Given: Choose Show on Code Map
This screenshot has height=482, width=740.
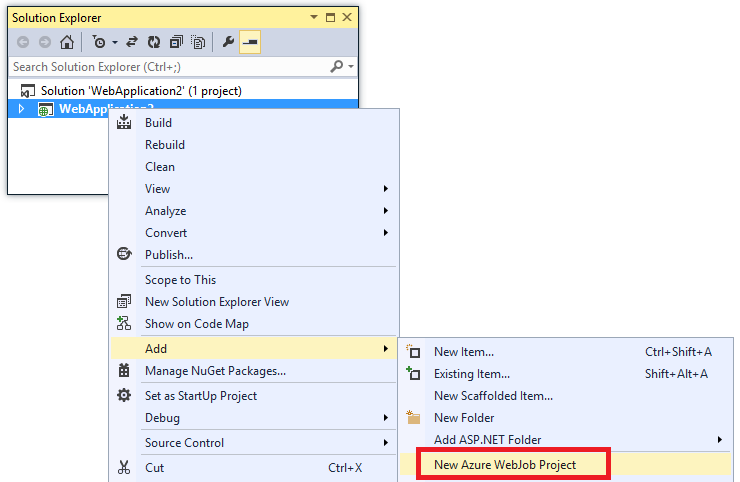Looking at the screenshot, I should click(254, 324).
